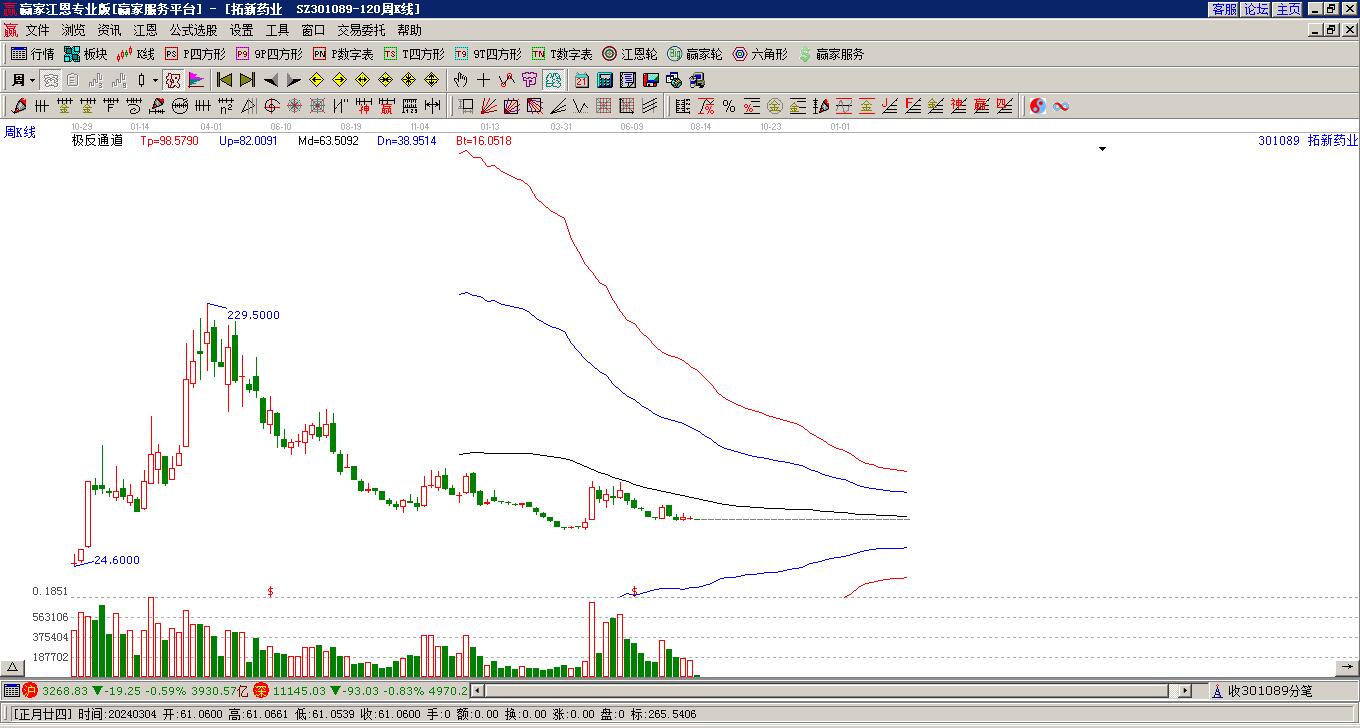Click the up-triangle button beside volume panel
Screen dimensions: 1360x728
point(12,668)
